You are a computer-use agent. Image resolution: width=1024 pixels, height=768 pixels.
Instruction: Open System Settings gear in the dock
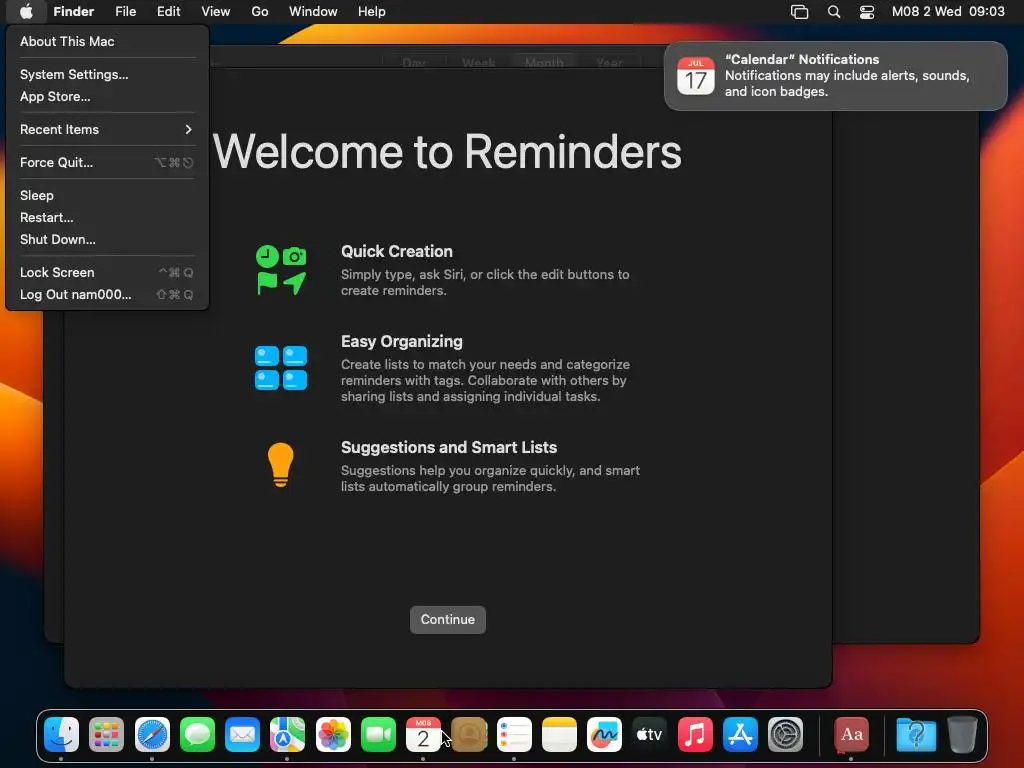(x=786, y=735)
